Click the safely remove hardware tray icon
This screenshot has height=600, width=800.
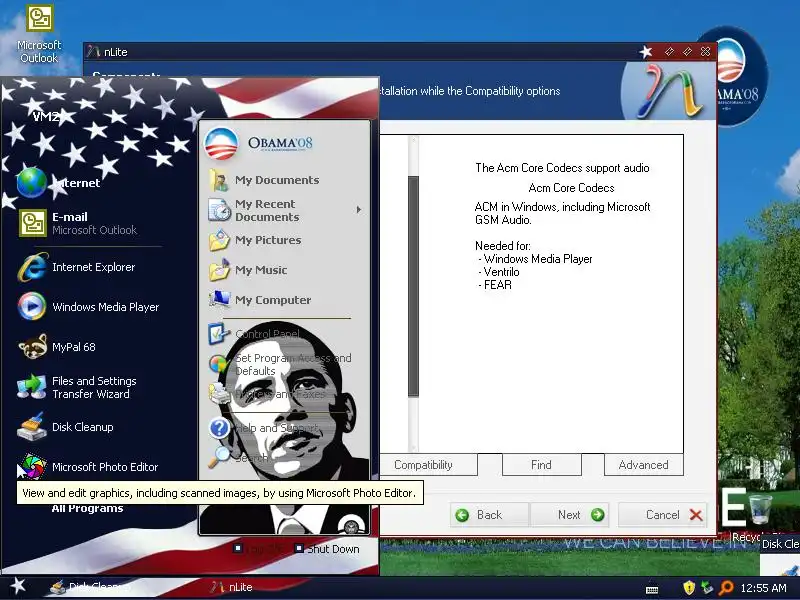click(x=707, y=588)
